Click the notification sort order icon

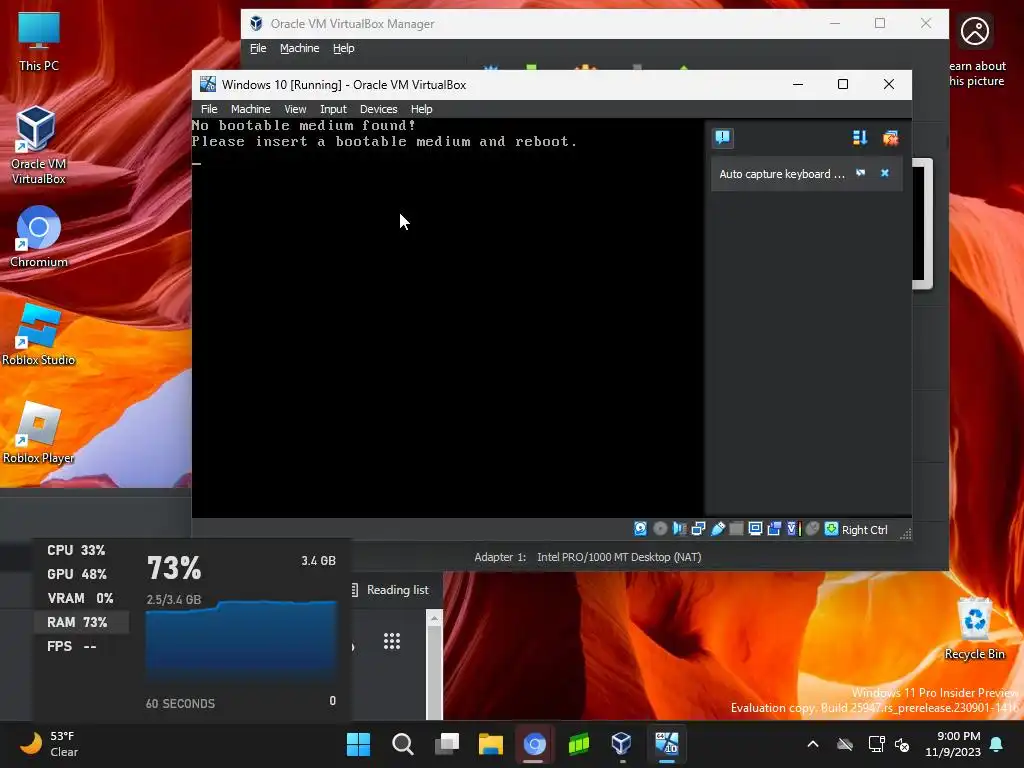[859, 137]
